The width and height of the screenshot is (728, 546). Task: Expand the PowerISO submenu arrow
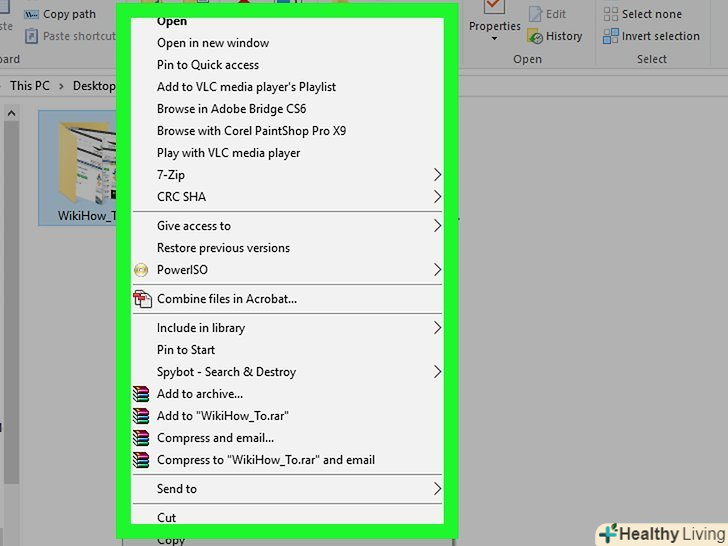(437, 270)
